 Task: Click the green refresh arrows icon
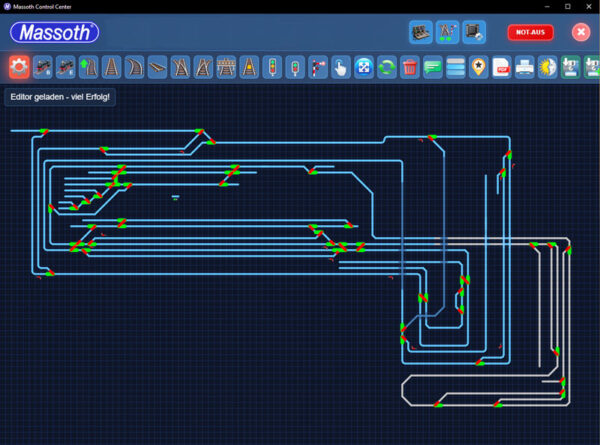[x=387, y=67]
